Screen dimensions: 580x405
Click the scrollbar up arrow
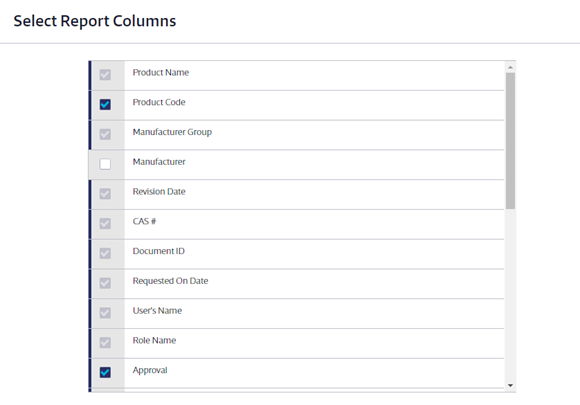(x=510, y=67)
